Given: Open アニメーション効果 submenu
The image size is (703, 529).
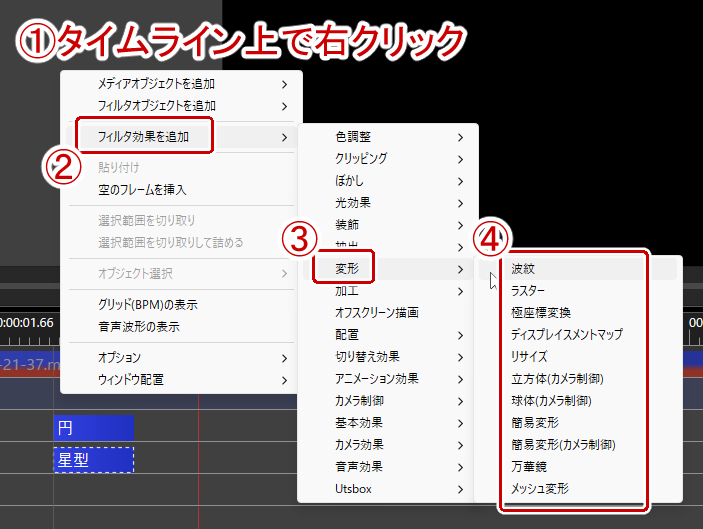Looking at the screenshot, I should [388, 379].
